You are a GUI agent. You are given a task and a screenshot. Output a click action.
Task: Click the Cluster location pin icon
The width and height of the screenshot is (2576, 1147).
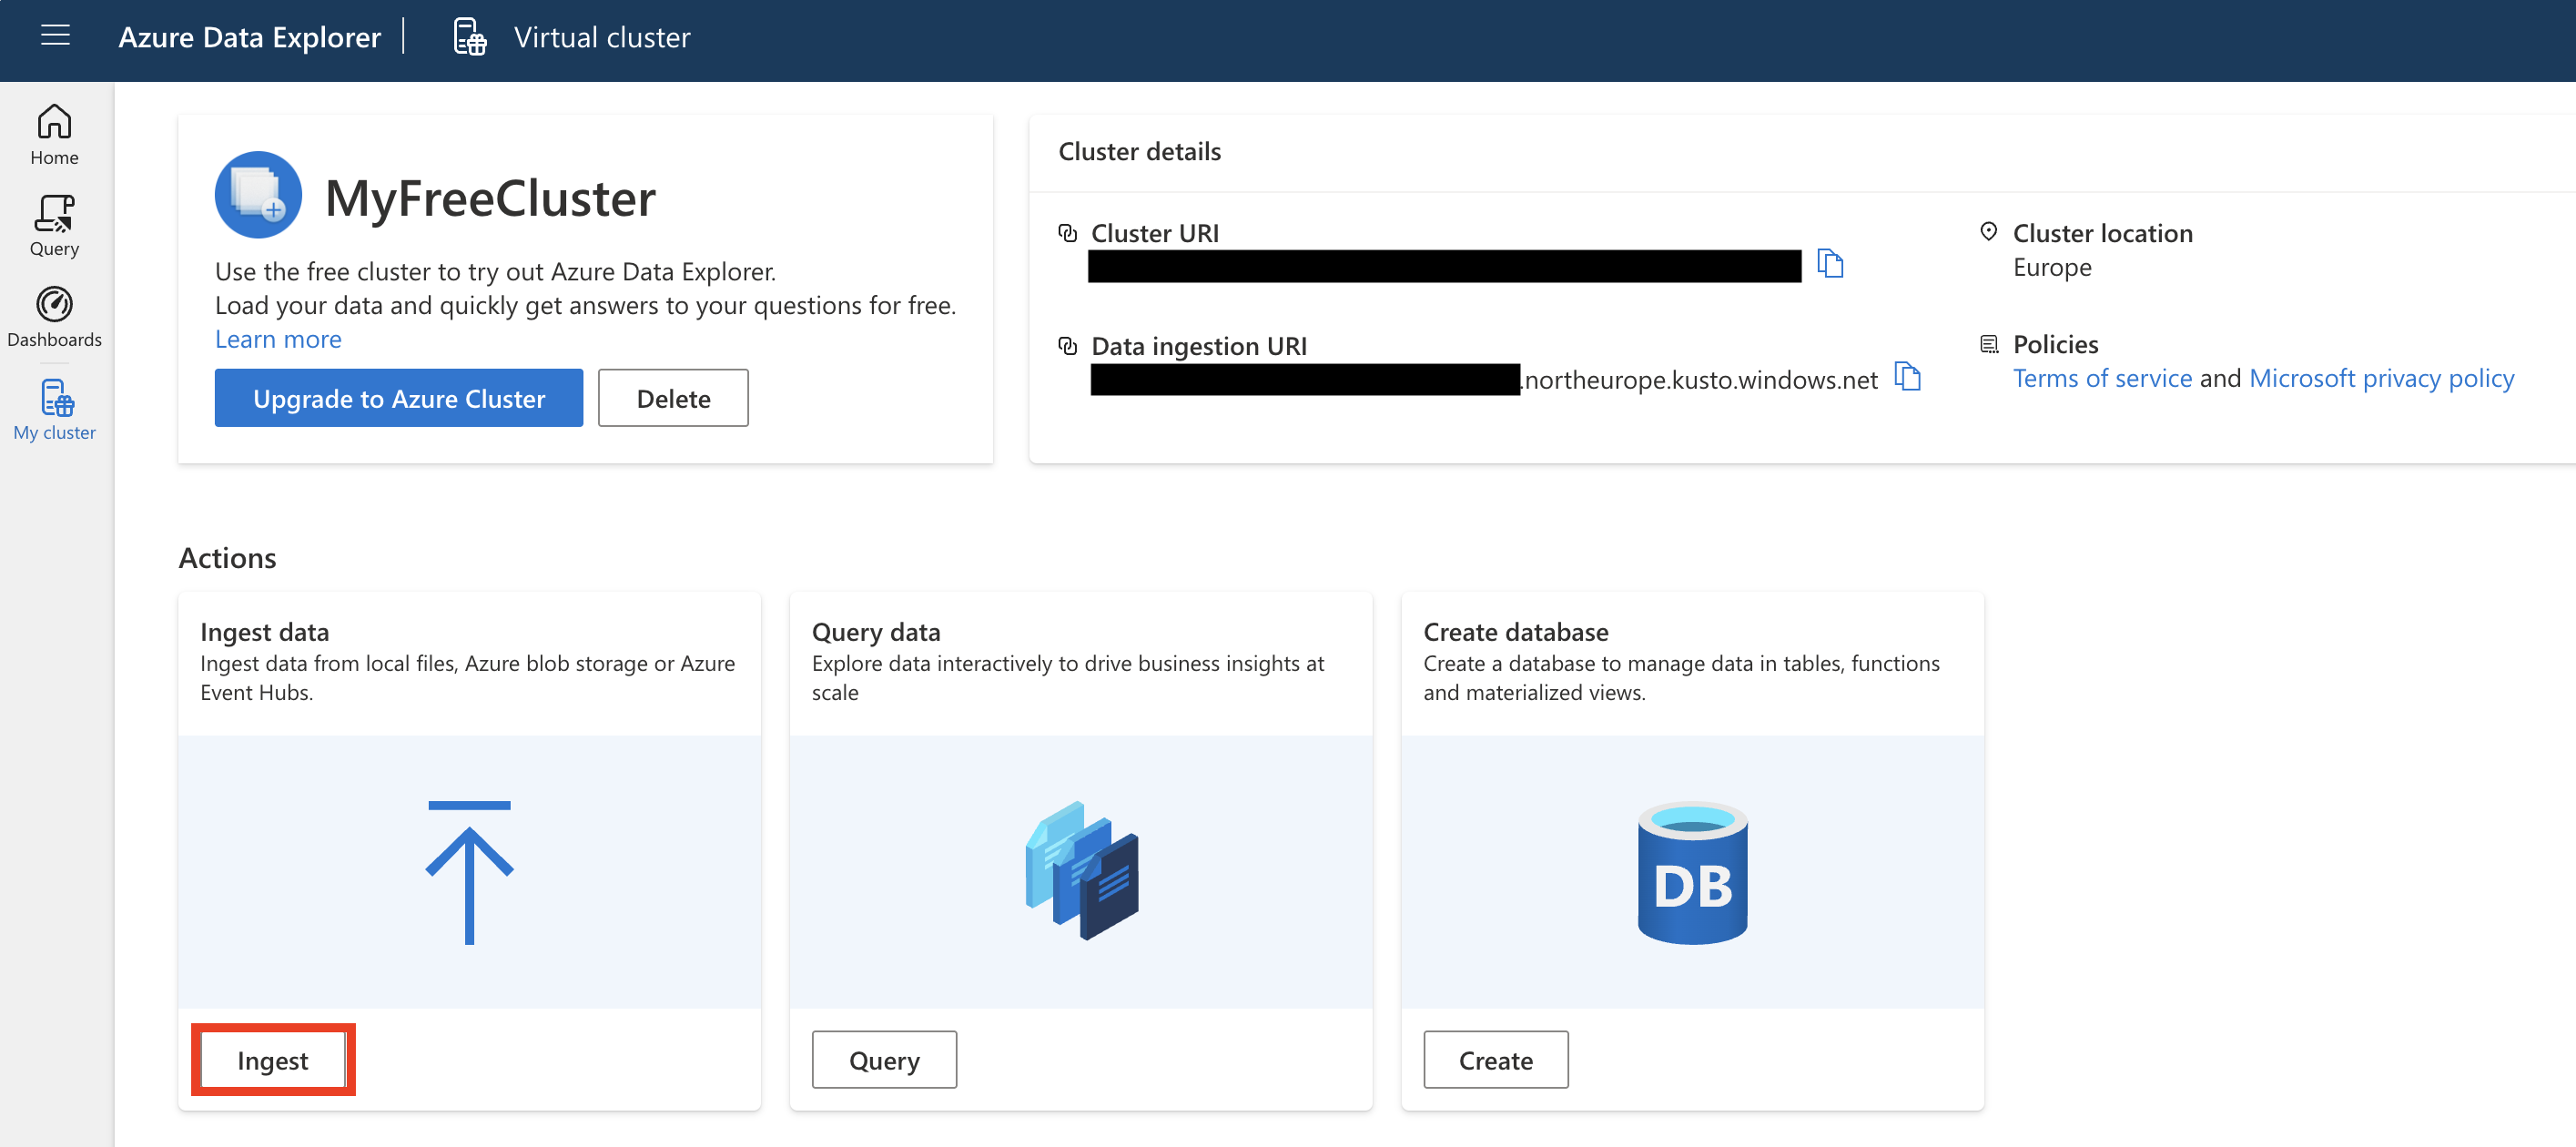[x=1988, y=232]
